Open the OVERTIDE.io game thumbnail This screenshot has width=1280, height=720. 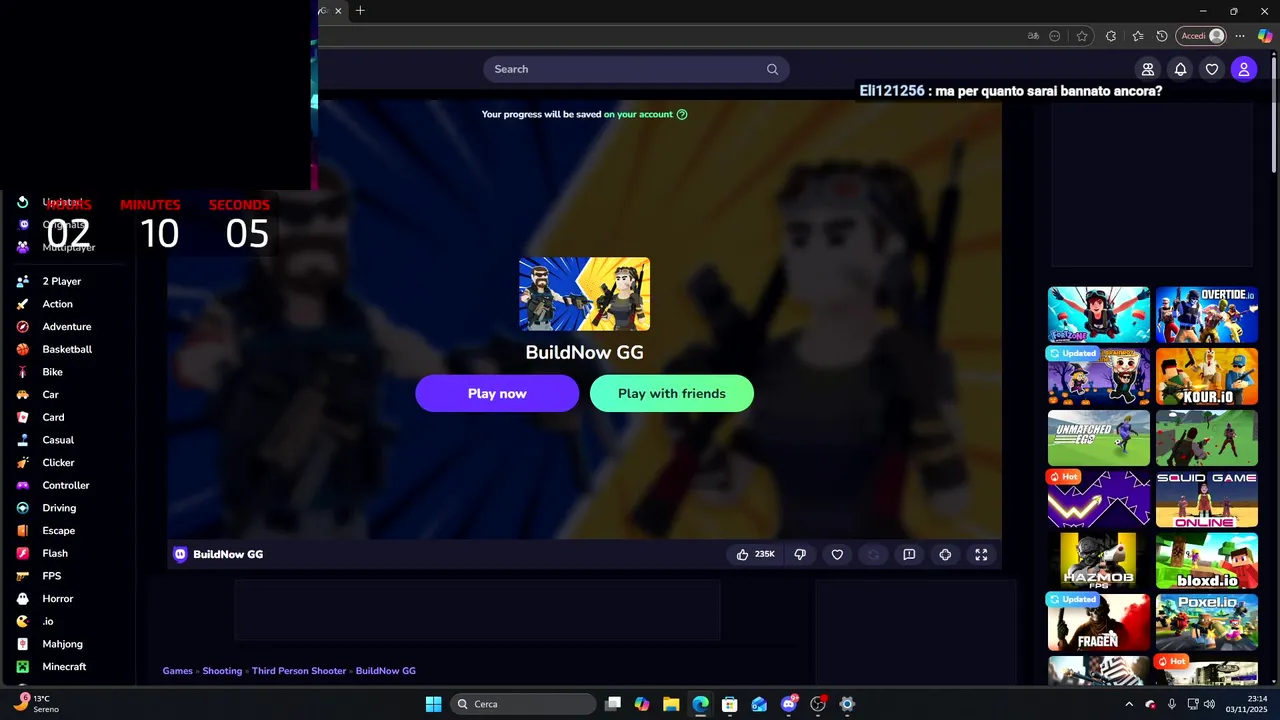tap(1207, 315)
